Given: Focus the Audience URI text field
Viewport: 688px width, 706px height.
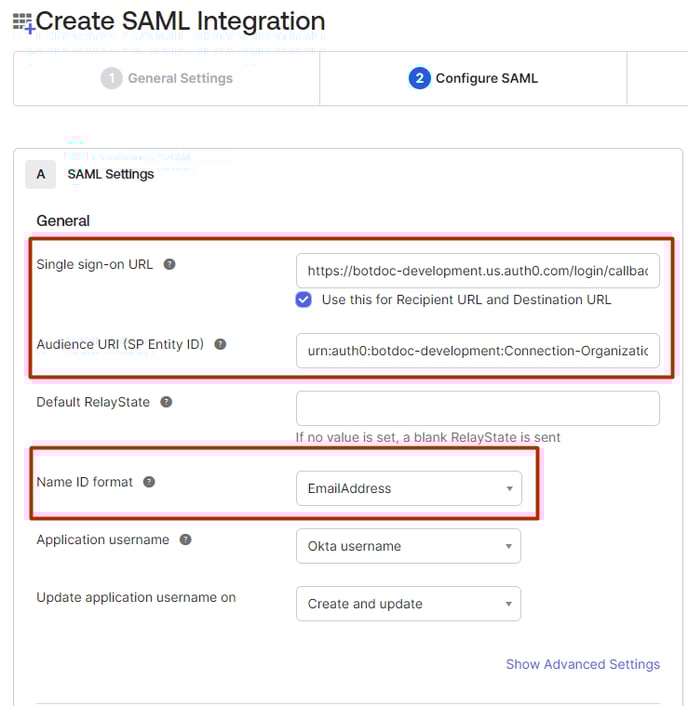Looking at the screenshot, I should click(x=477, y=351).
